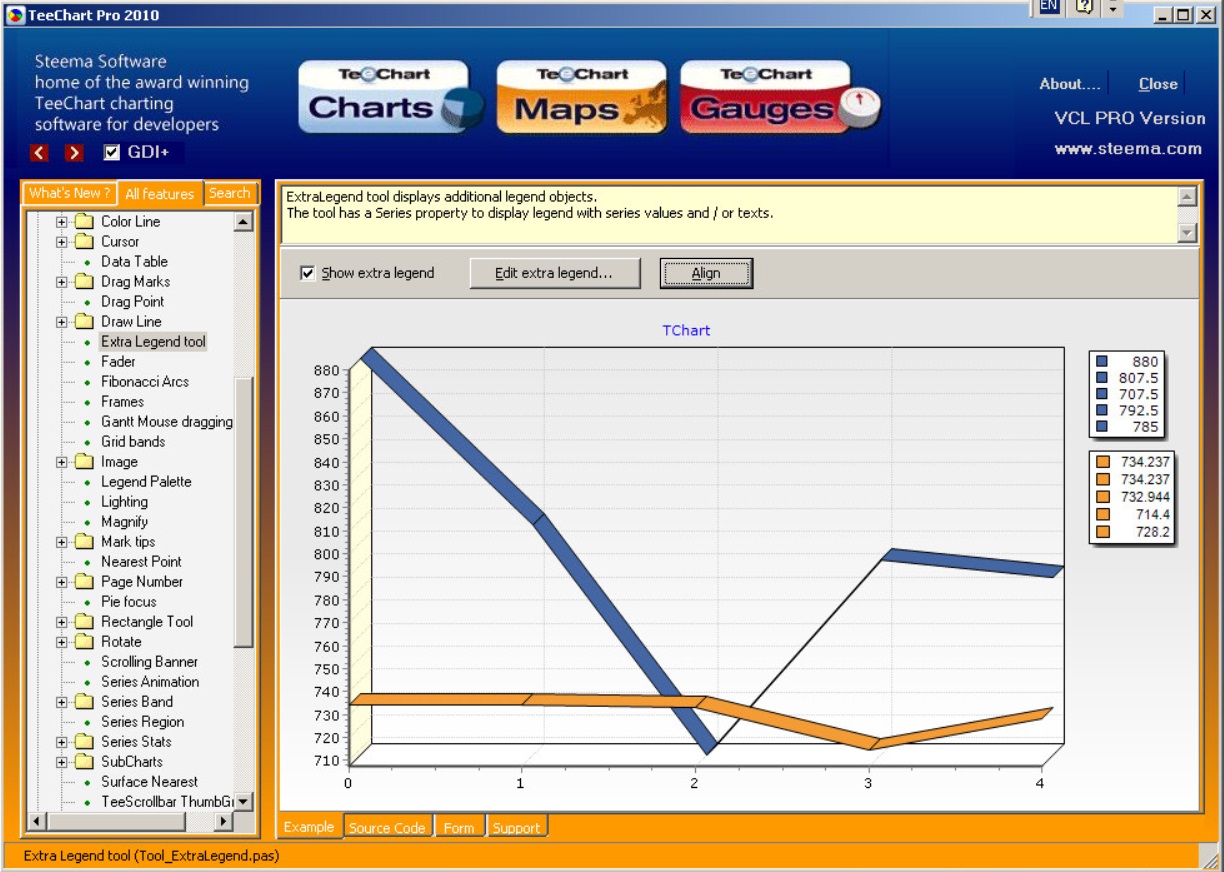Viewport: 1224px width, 872px height.
Task: Click the TeeChart app icon in title bar
Action: coord(14,15)
